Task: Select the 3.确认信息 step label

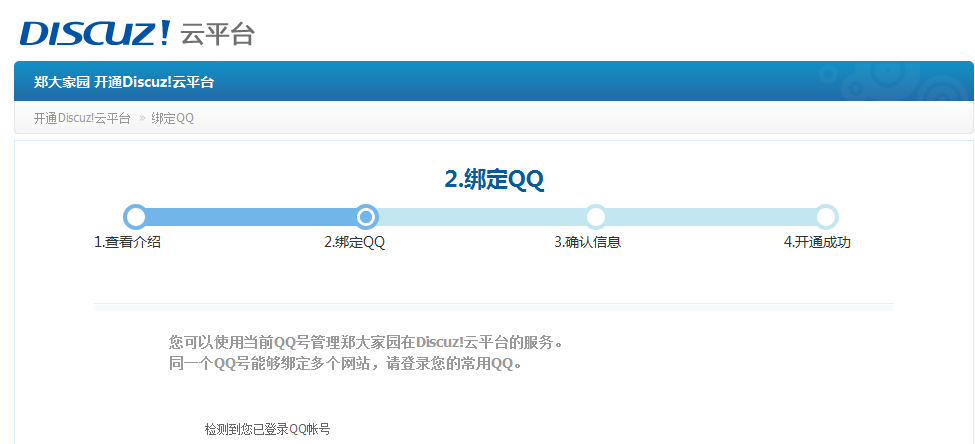Action: 588,243
